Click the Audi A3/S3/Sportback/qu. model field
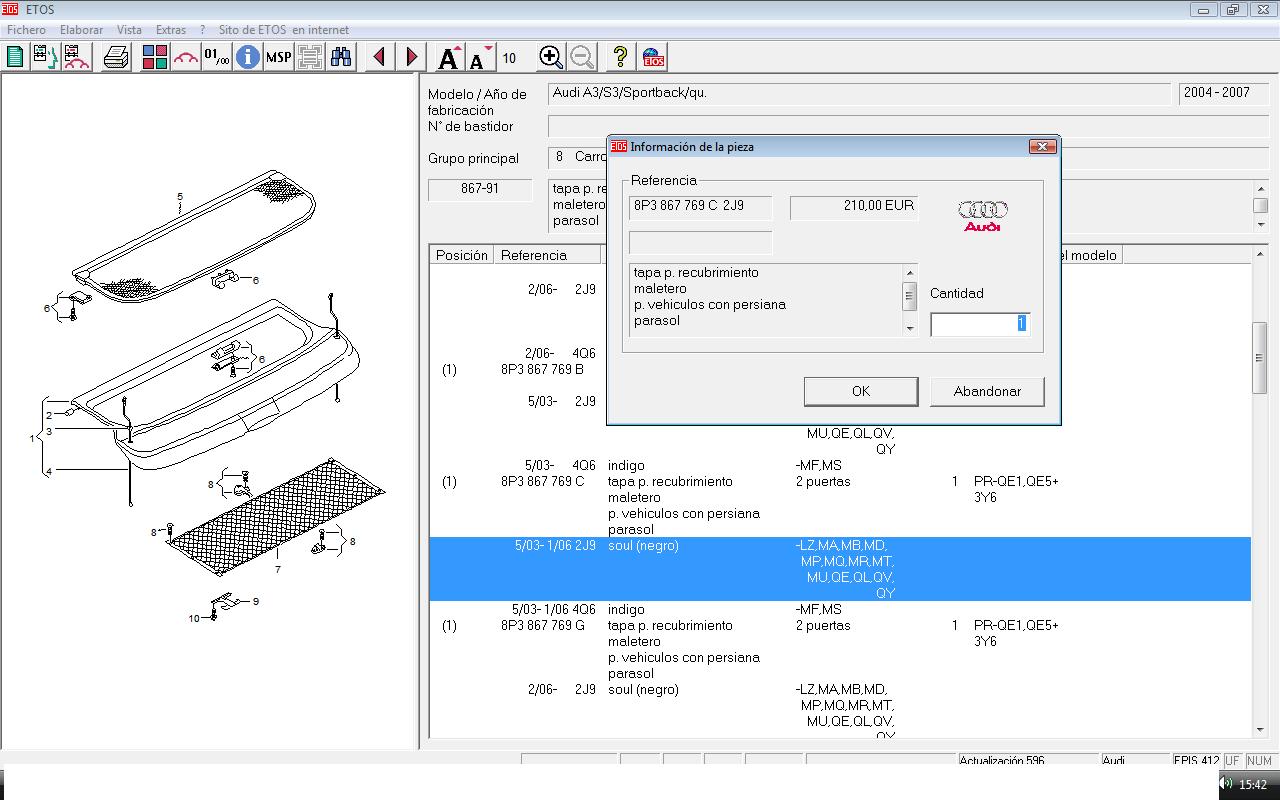 click(x=859, y=94)
